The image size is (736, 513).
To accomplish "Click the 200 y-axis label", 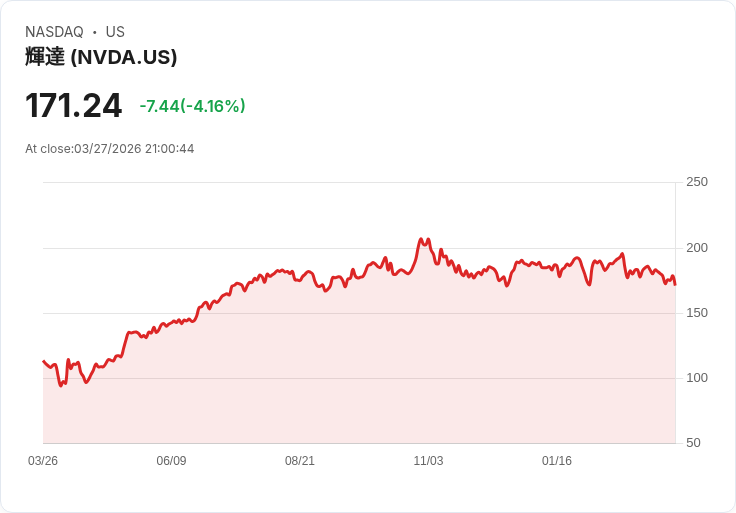I will pyautogui.click(x=697, y=248).
